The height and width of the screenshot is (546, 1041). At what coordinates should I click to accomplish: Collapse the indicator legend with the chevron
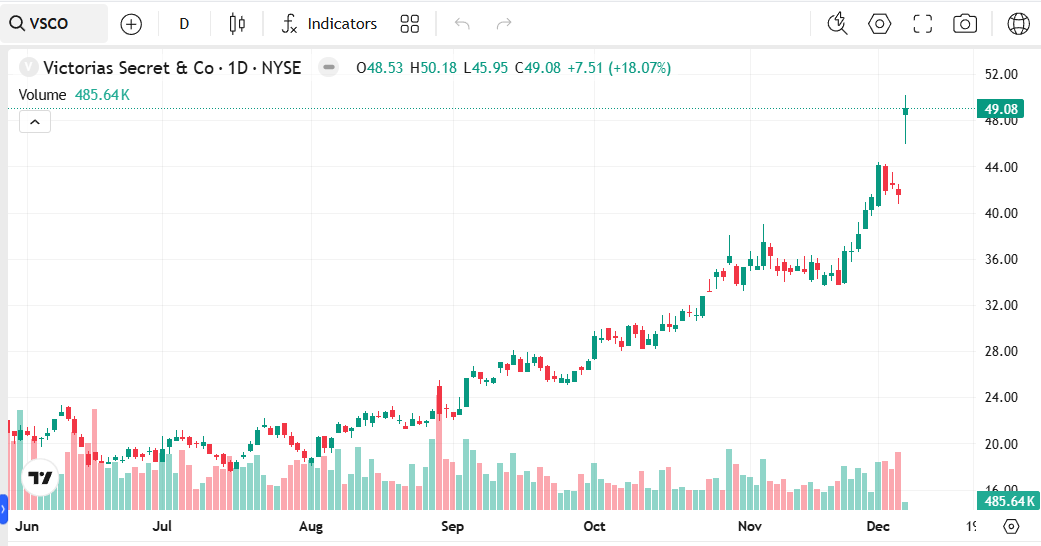pos(35,122)
